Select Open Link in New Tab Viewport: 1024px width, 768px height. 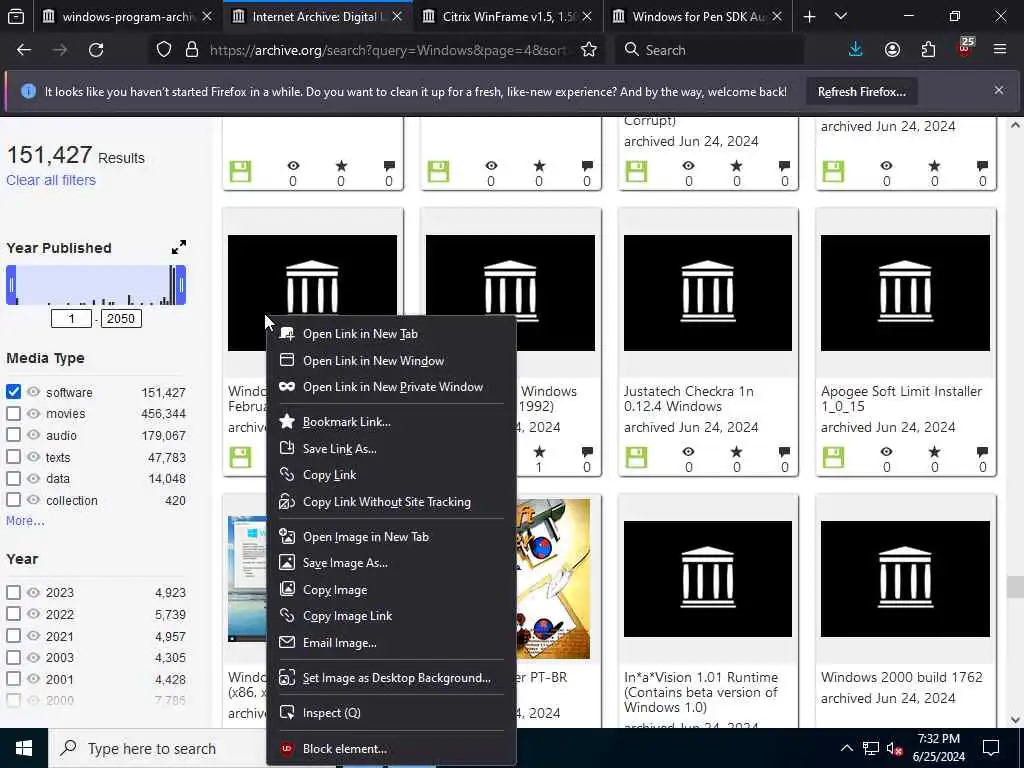(x=391, y=334)
